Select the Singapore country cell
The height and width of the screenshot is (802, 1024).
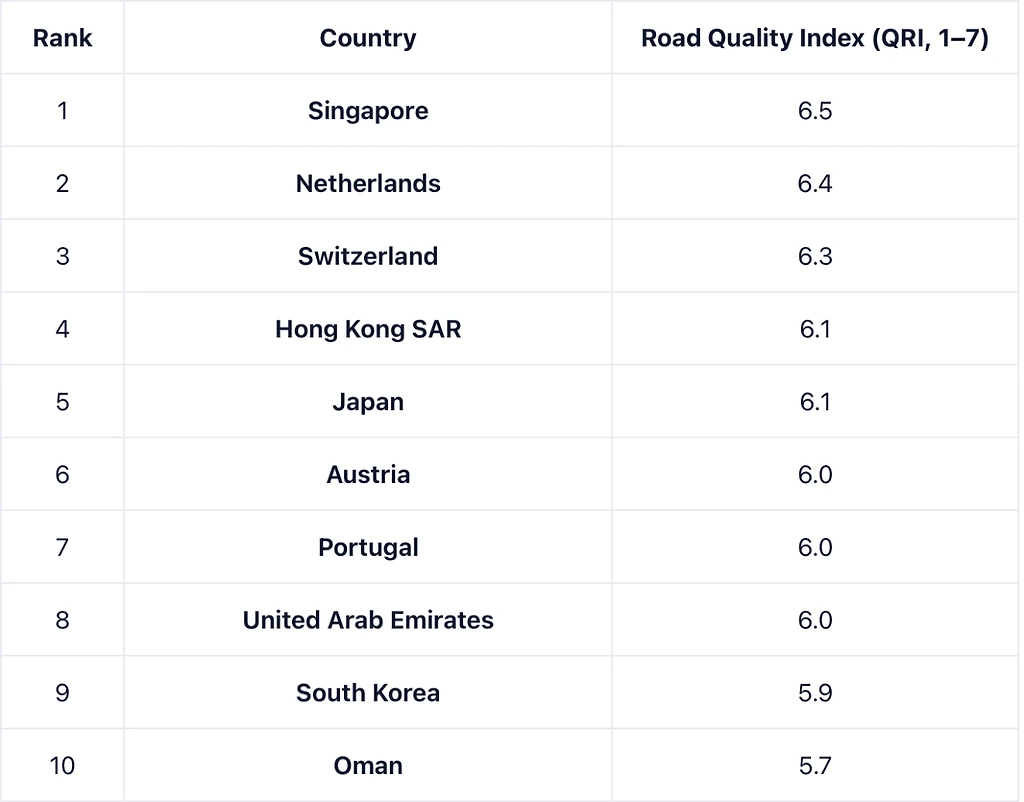368,110
